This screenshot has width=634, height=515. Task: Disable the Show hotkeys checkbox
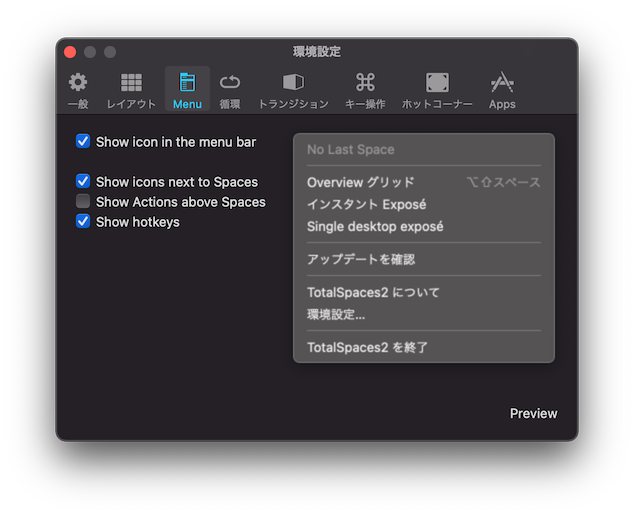coord(83,221)
